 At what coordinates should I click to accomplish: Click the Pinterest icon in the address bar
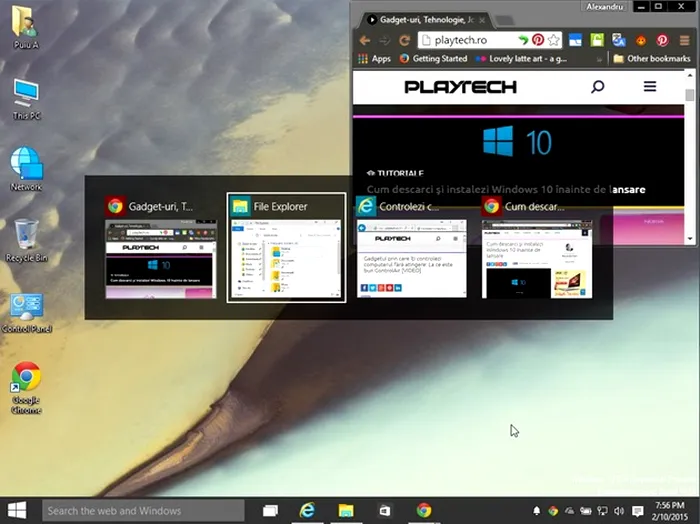point(538,40)
